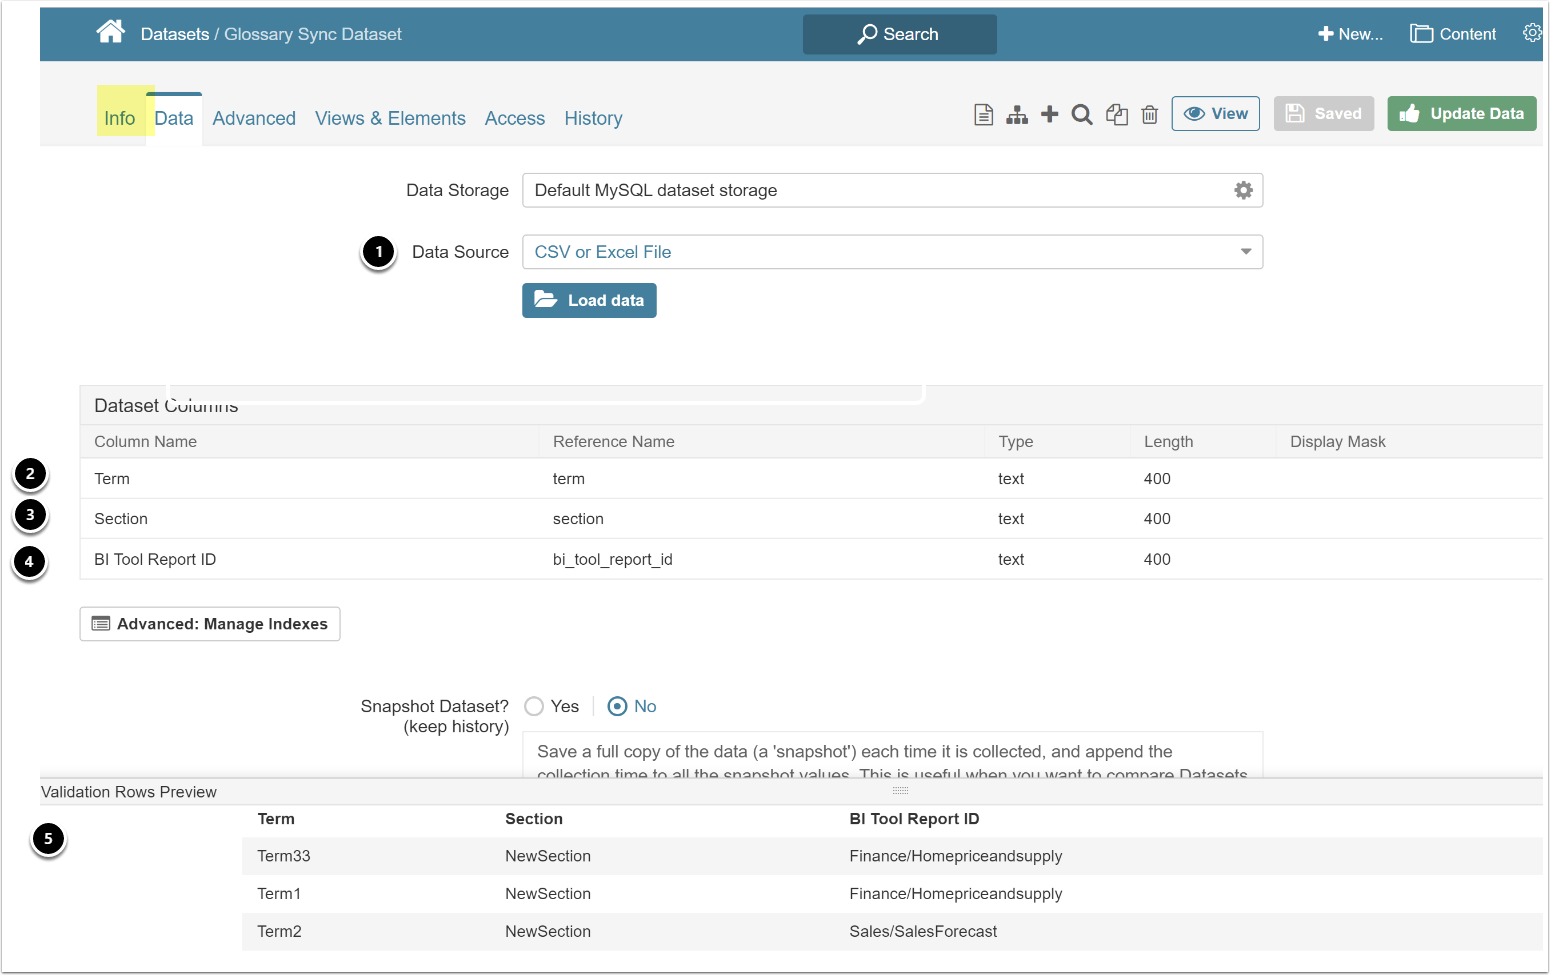Switch to the Info tab
The width and height of the screenshot is (1550, 975).
119,118
